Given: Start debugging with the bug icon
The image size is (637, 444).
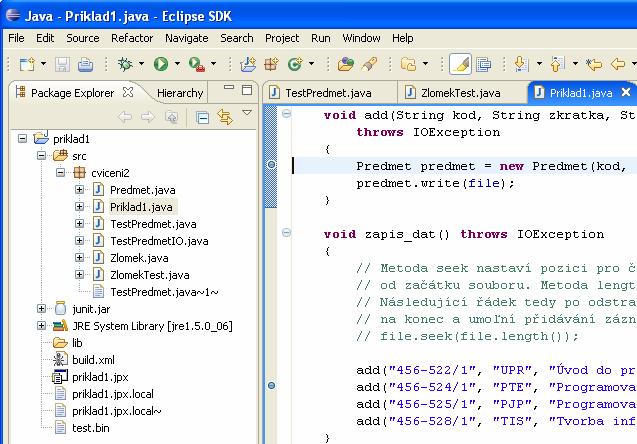Looking at the screenshot, I should pyautogui.click(x=125, y=64).
